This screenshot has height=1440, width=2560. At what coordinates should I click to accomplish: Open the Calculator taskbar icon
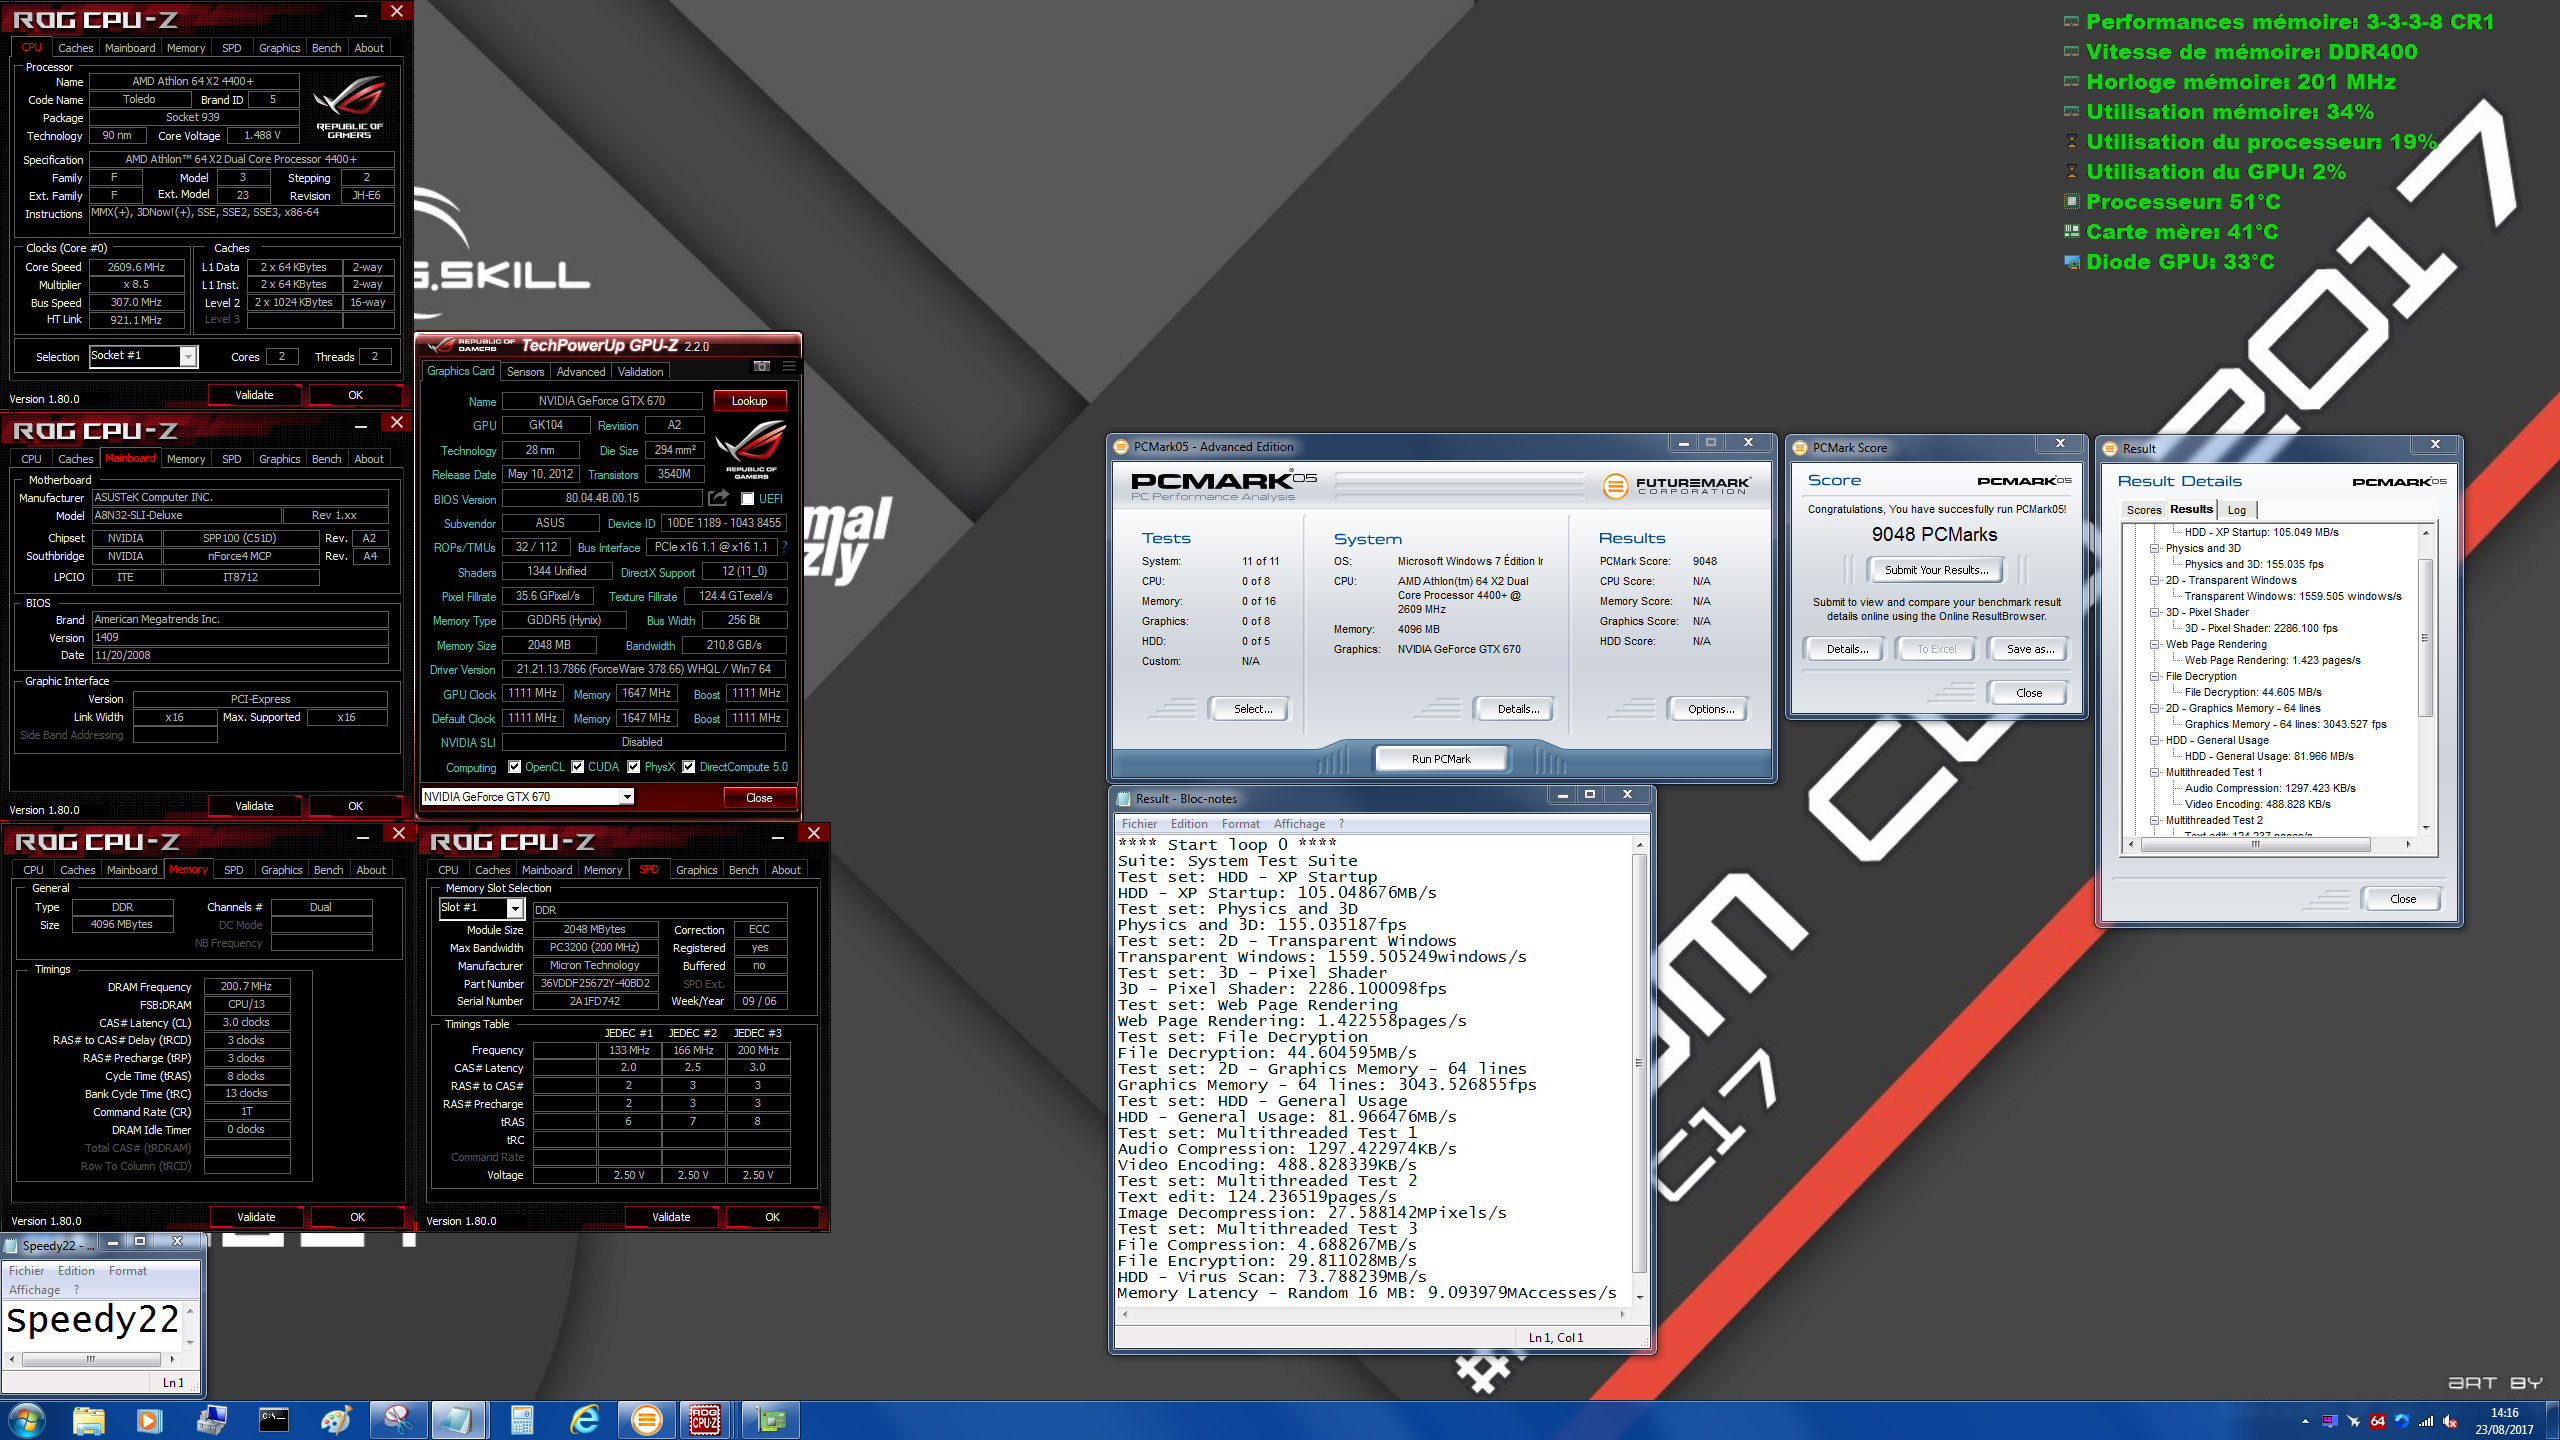tap(522, 1419)
